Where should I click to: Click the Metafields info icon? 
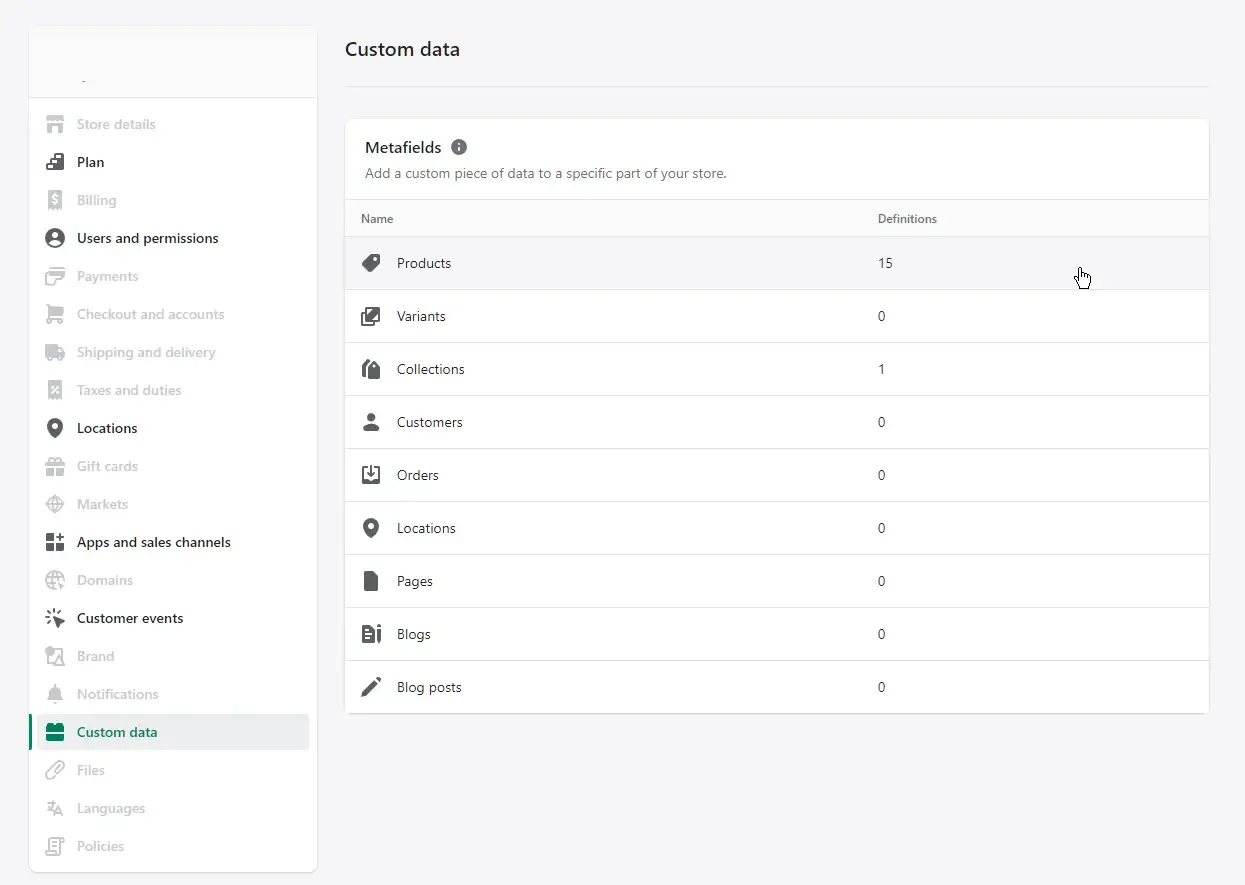[459, 147]
